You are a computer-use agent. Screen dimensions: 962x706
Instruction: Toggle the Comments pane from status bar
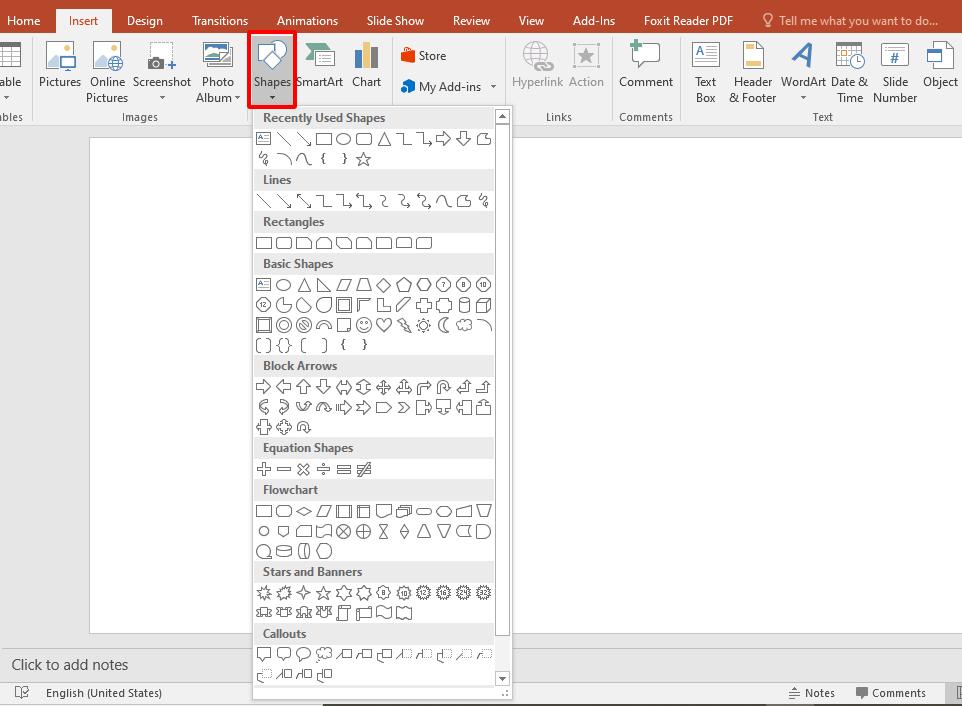tap(889, 693)
